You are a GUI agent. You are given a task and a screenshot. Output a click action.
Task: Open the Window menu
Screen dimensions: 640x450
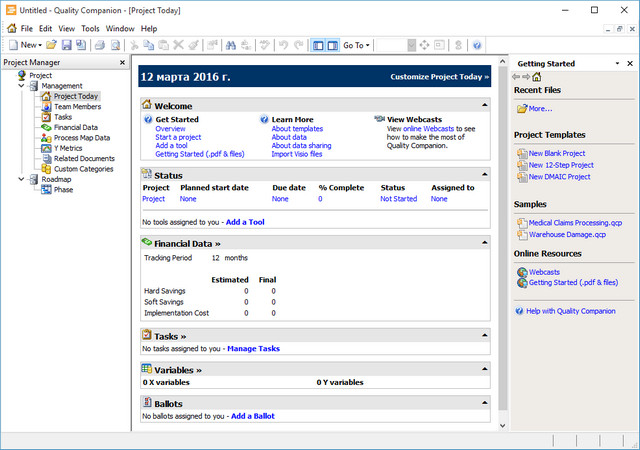click(x=120, y=29)
